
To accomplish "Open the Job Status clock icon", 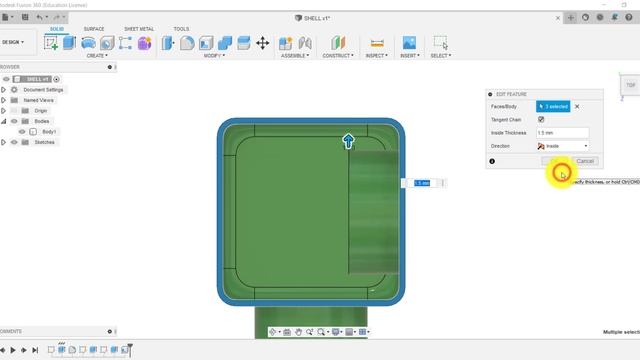I will (600, 18).
